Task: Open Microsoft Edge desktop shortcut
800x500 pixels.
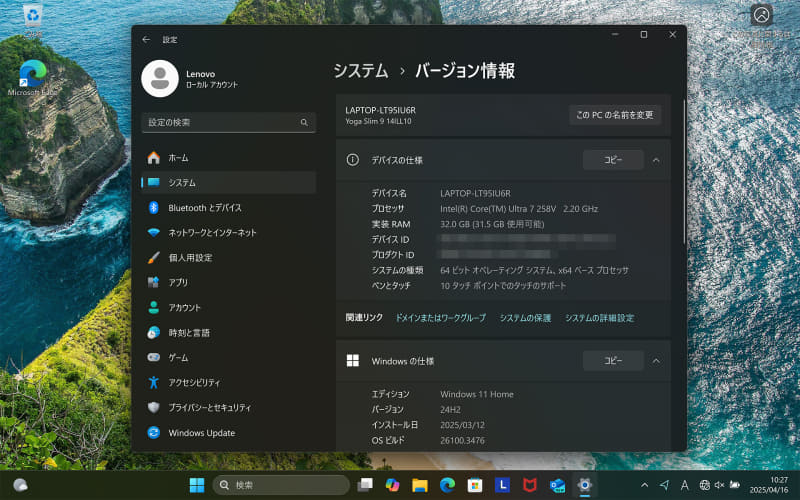Action: 33,78
